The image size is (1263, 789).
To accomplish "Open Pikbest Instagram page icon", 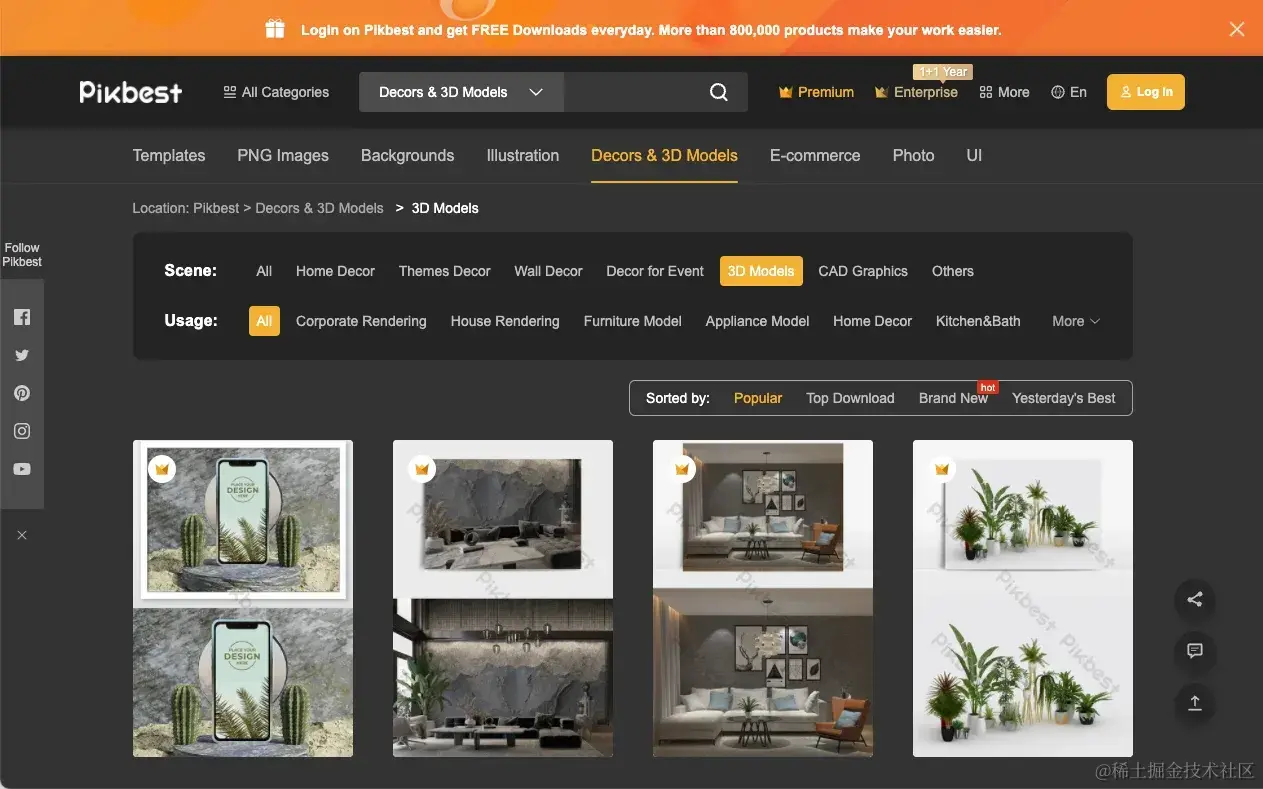I will point(22,431).
